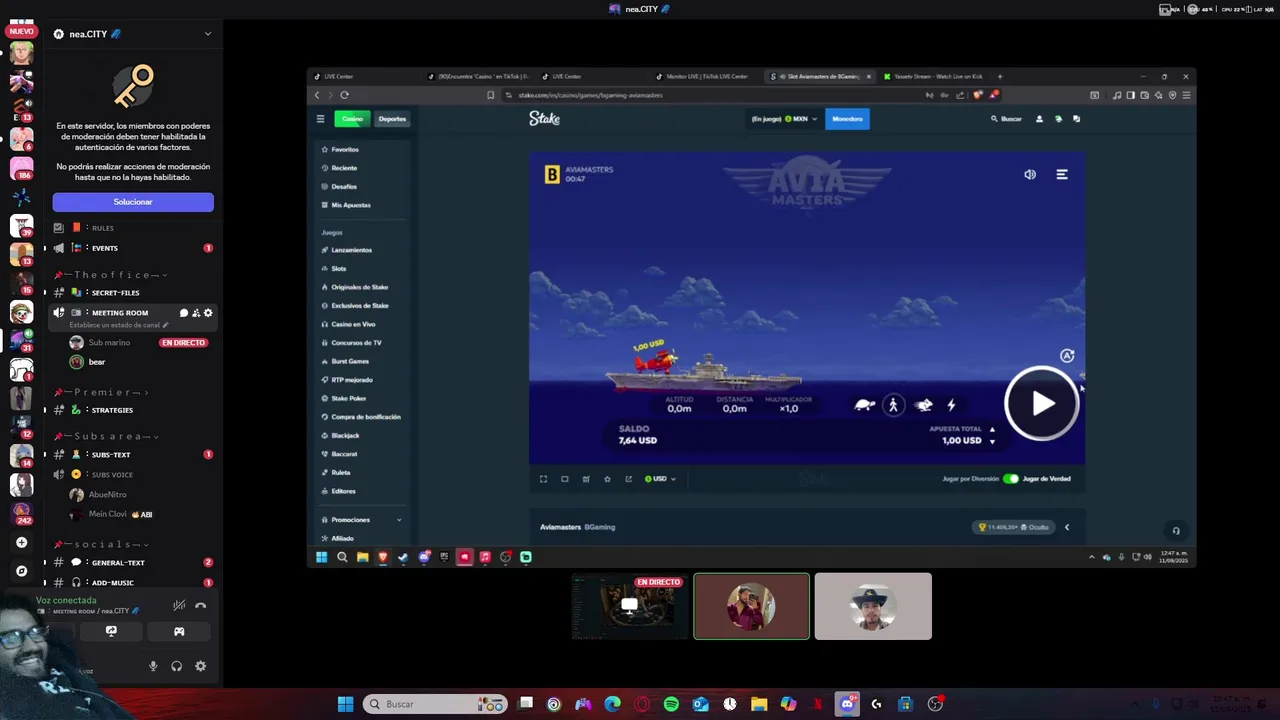
Task: Open Slots in Stake sidebar
Action: [339, 268]
